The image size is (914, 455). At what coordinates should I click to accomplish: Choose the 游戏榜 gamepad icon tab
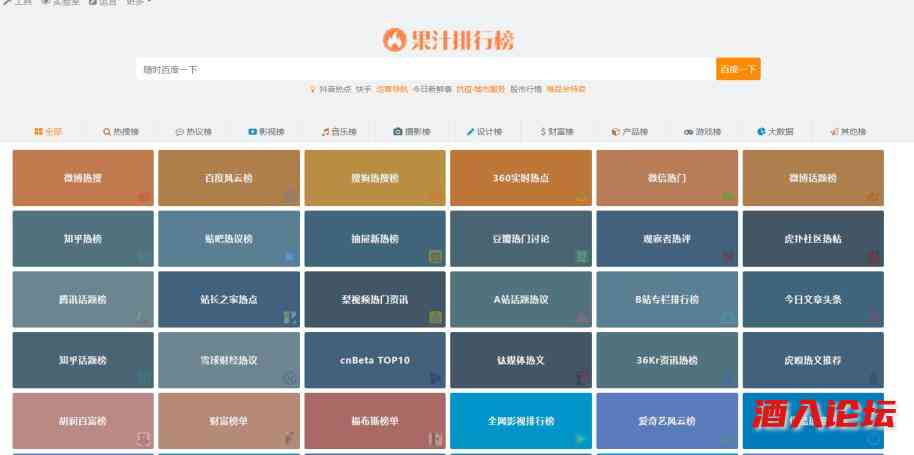click(700, 131)
